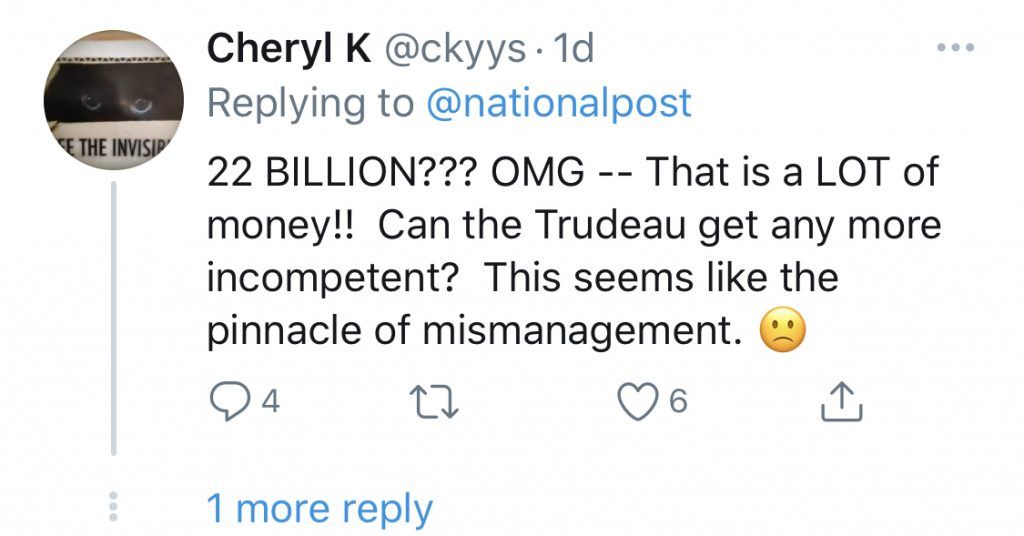This screenshot has width=1024, height=536.
Task: Open the @nationalpost mention link
Action: click(x=559, y=102)
